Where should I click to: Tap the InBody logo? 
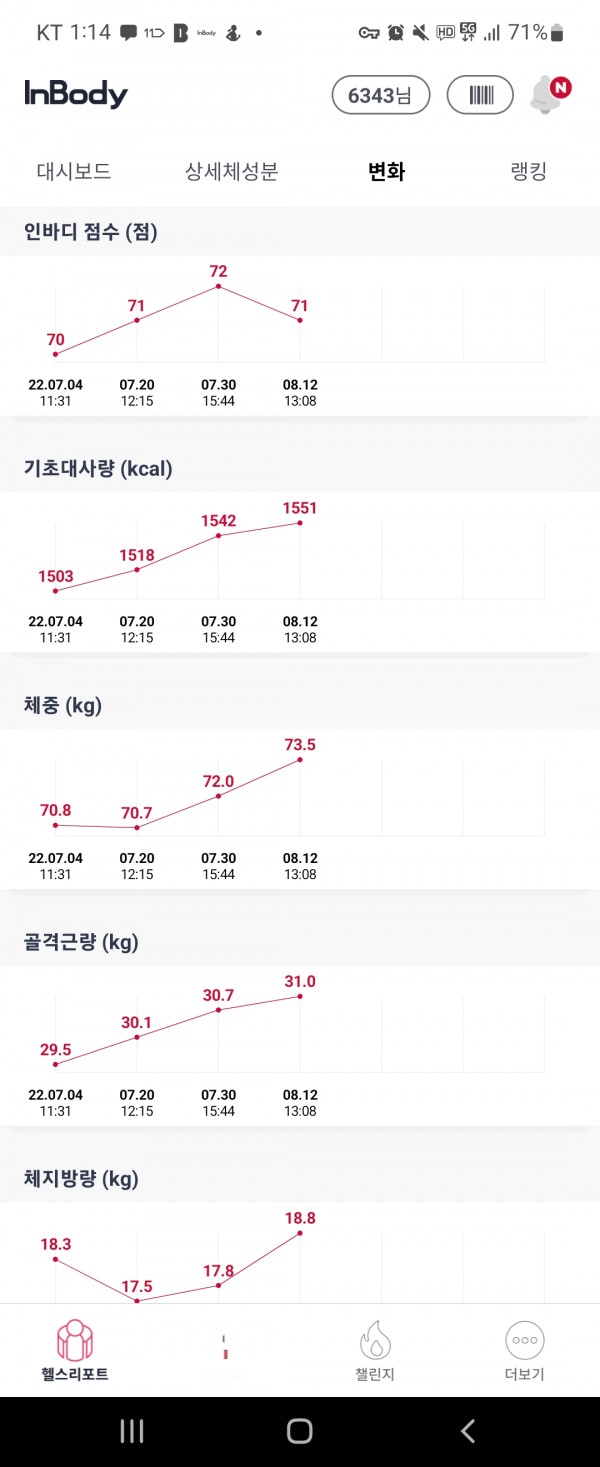(76, 94)
